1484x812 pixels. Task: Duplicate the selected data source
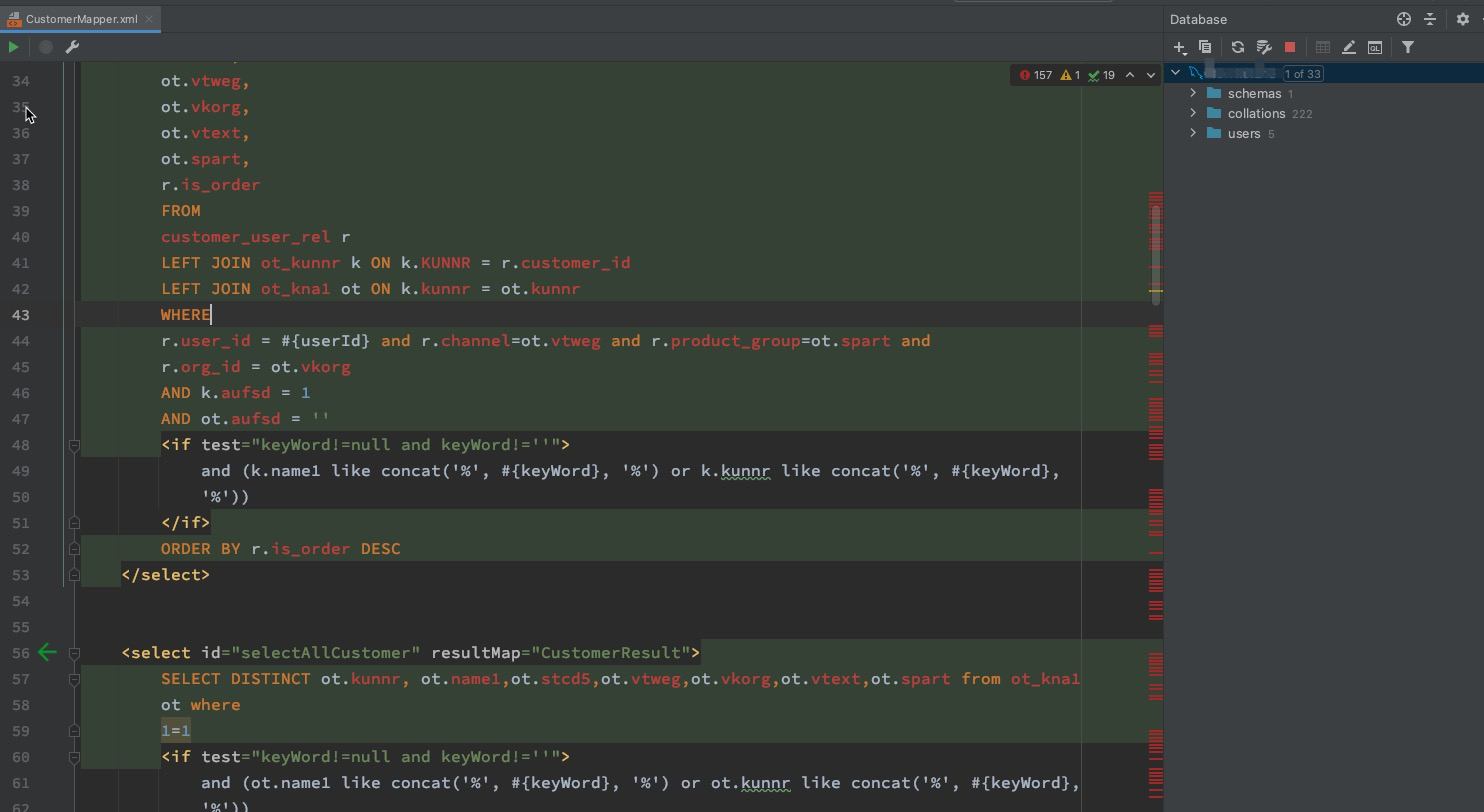point(1205,46)
